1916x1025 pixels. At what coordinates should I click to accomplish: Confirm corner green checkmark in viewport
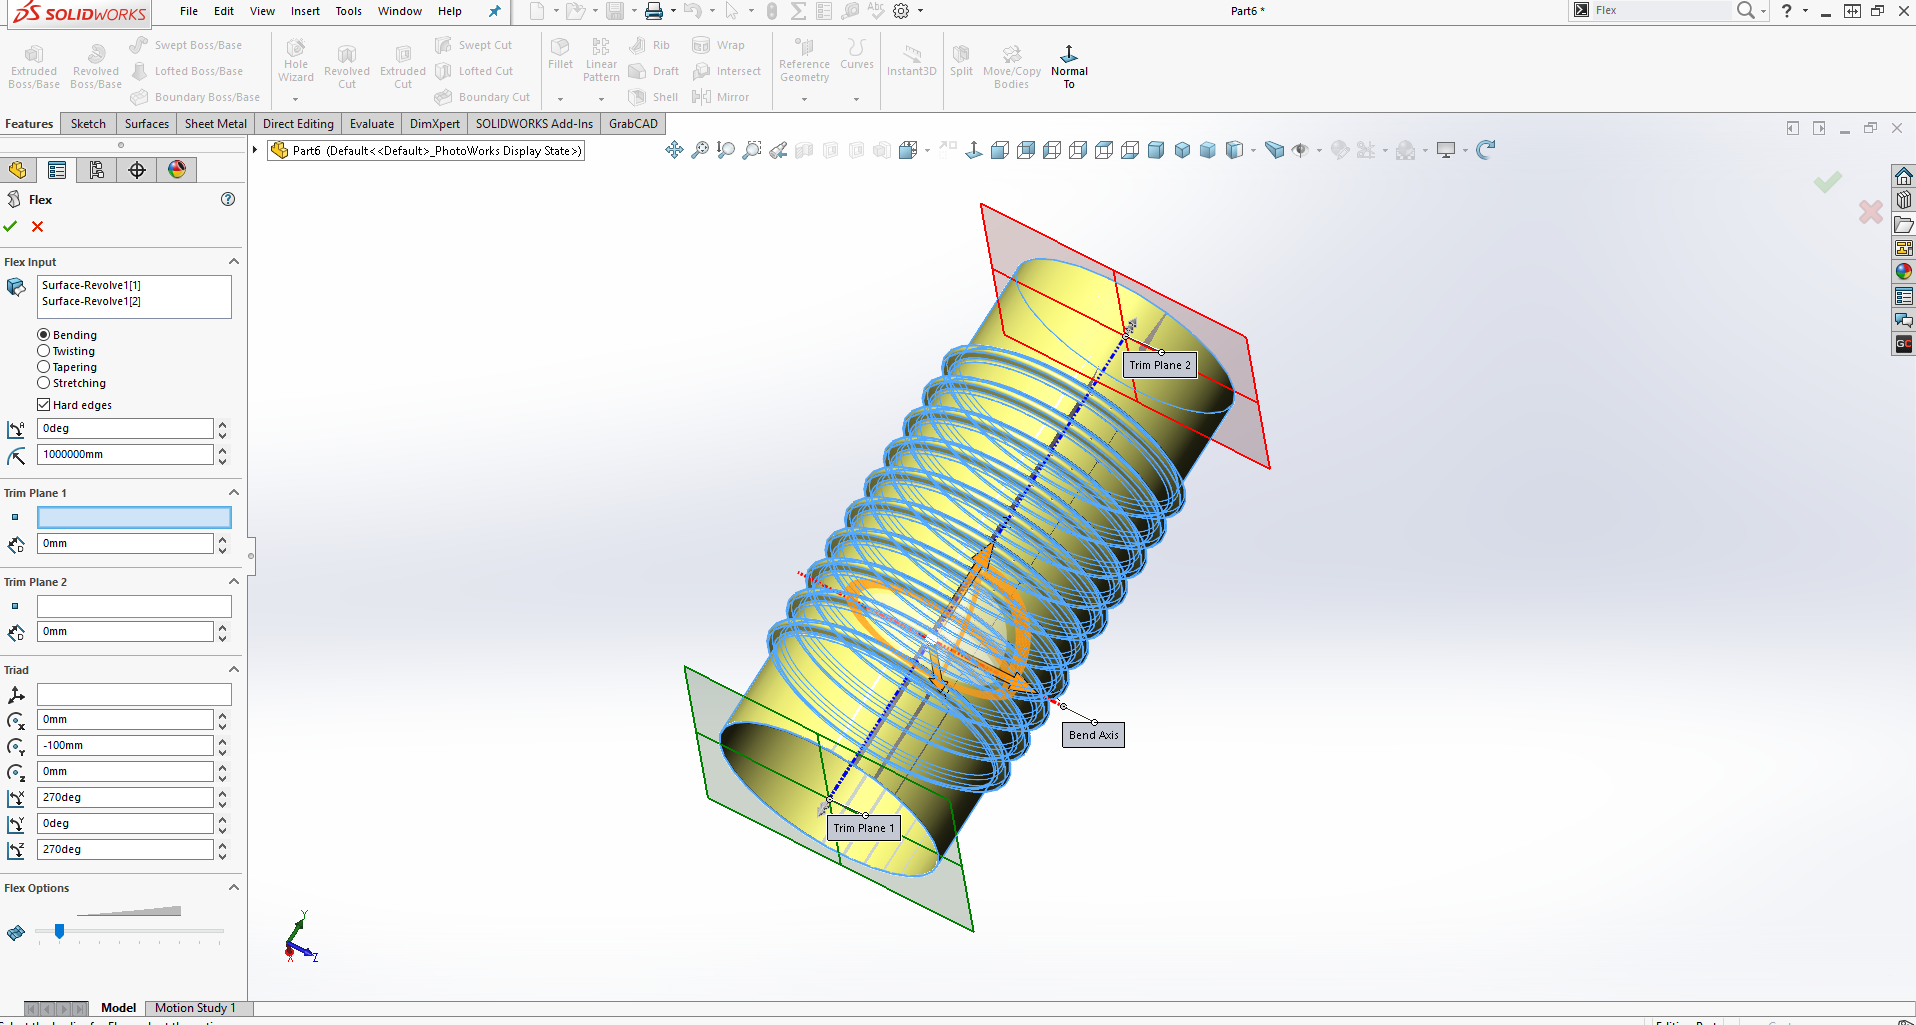point(1828,181)
